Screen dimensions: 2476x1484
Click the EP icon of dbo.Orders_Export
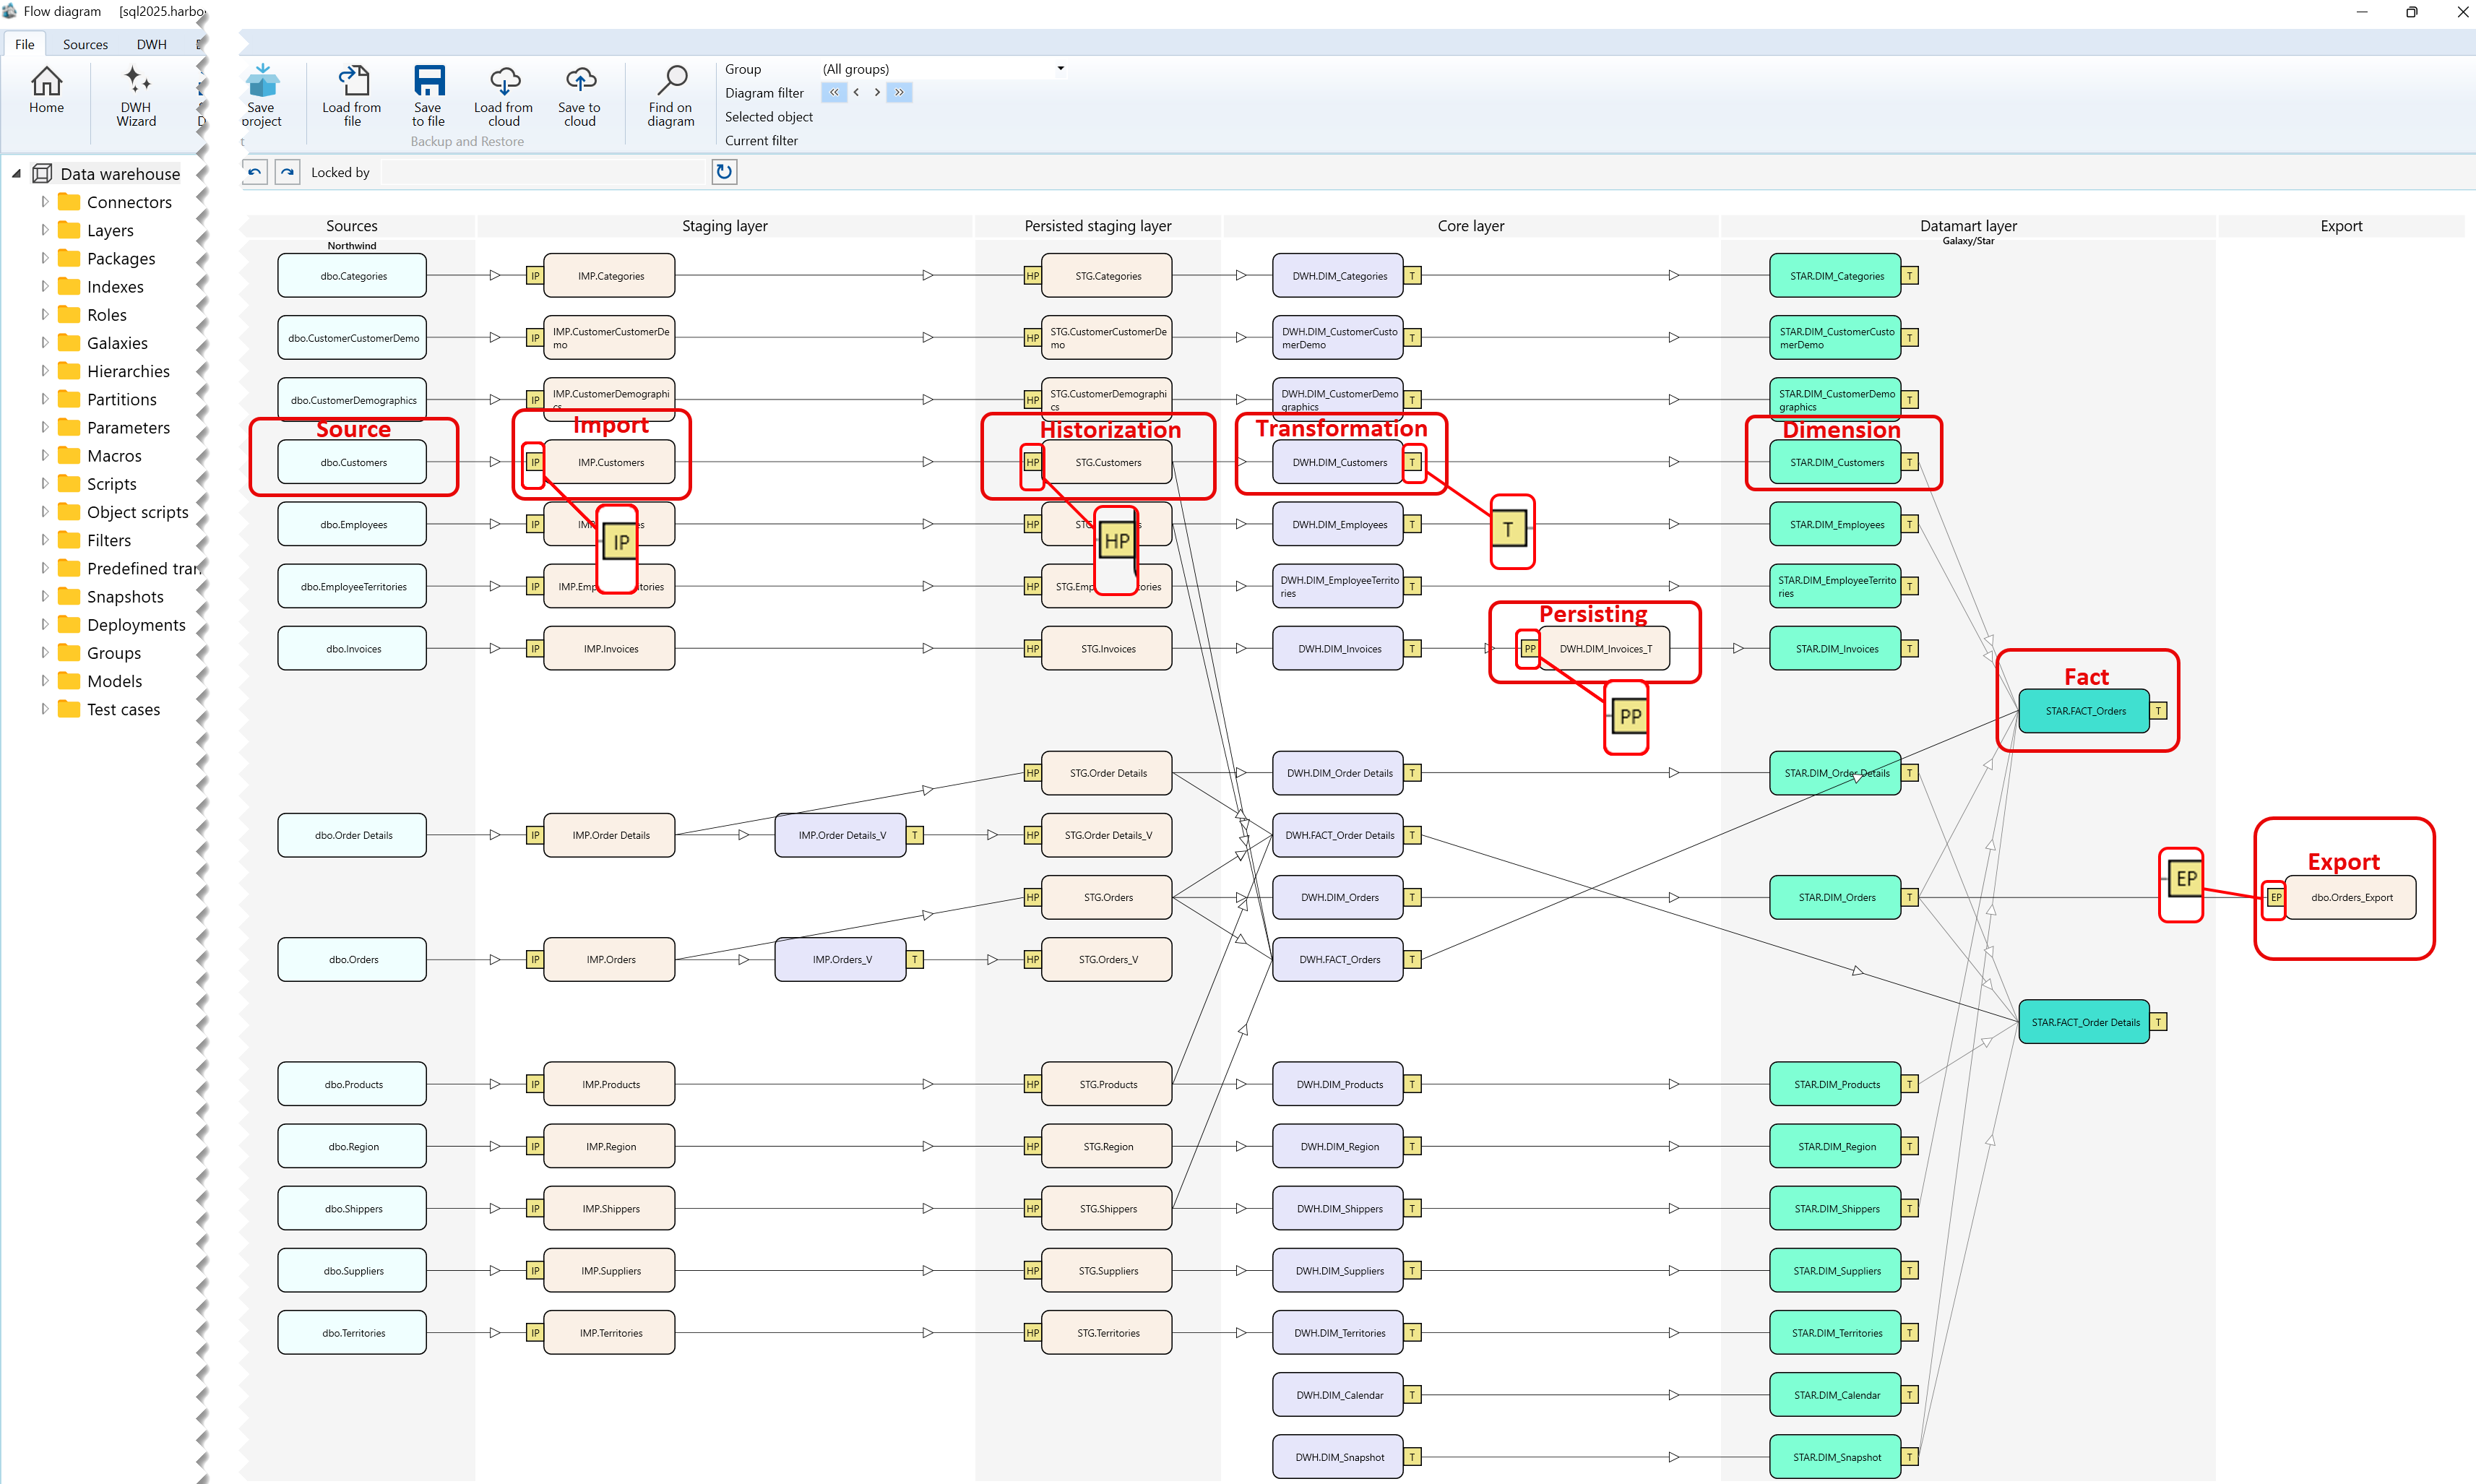[x=2275, y=898]
